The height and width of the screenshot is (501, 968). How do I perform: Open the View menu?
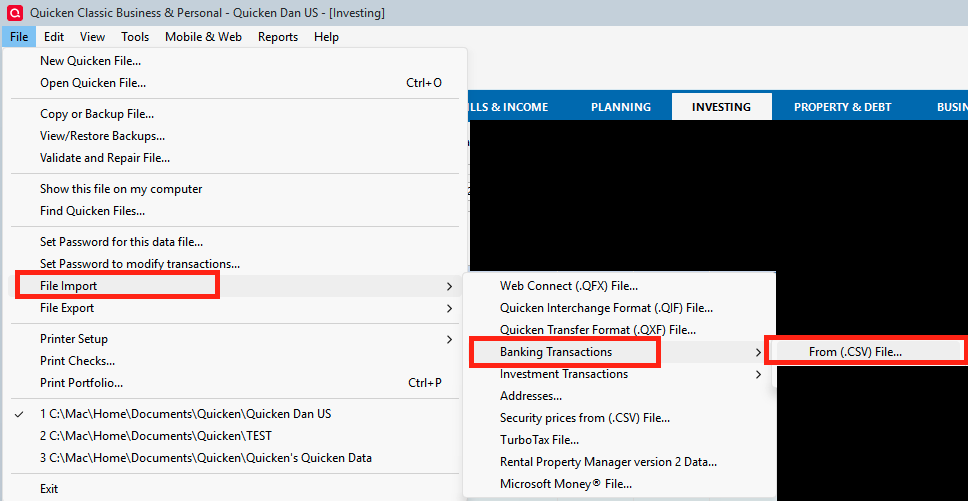pos(93,37)
